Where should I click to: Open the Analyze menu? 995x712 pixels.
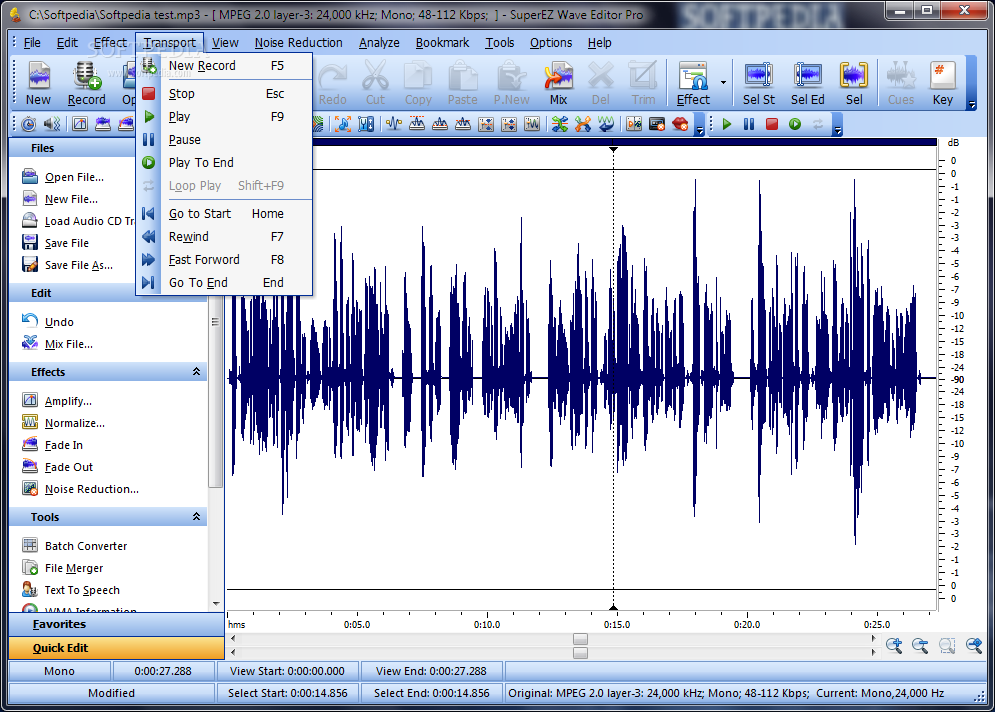(379, 43)
